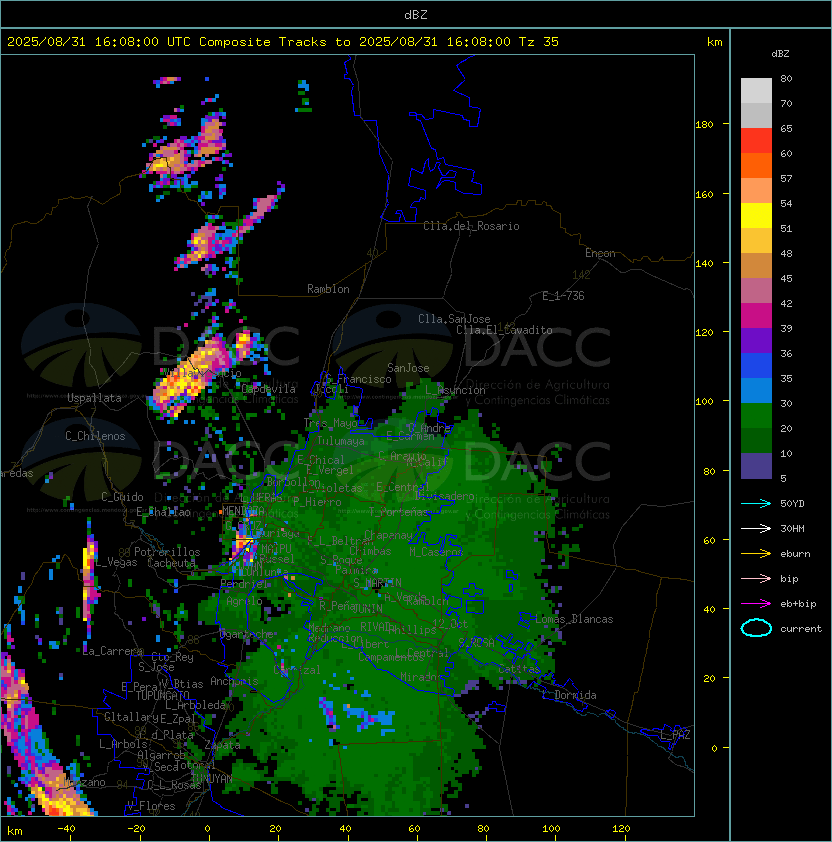The height and width of the screenshot is (842, 832).
Task: Select the gold 51-48 dBZ swatch
Action: [x=756, y=241]
